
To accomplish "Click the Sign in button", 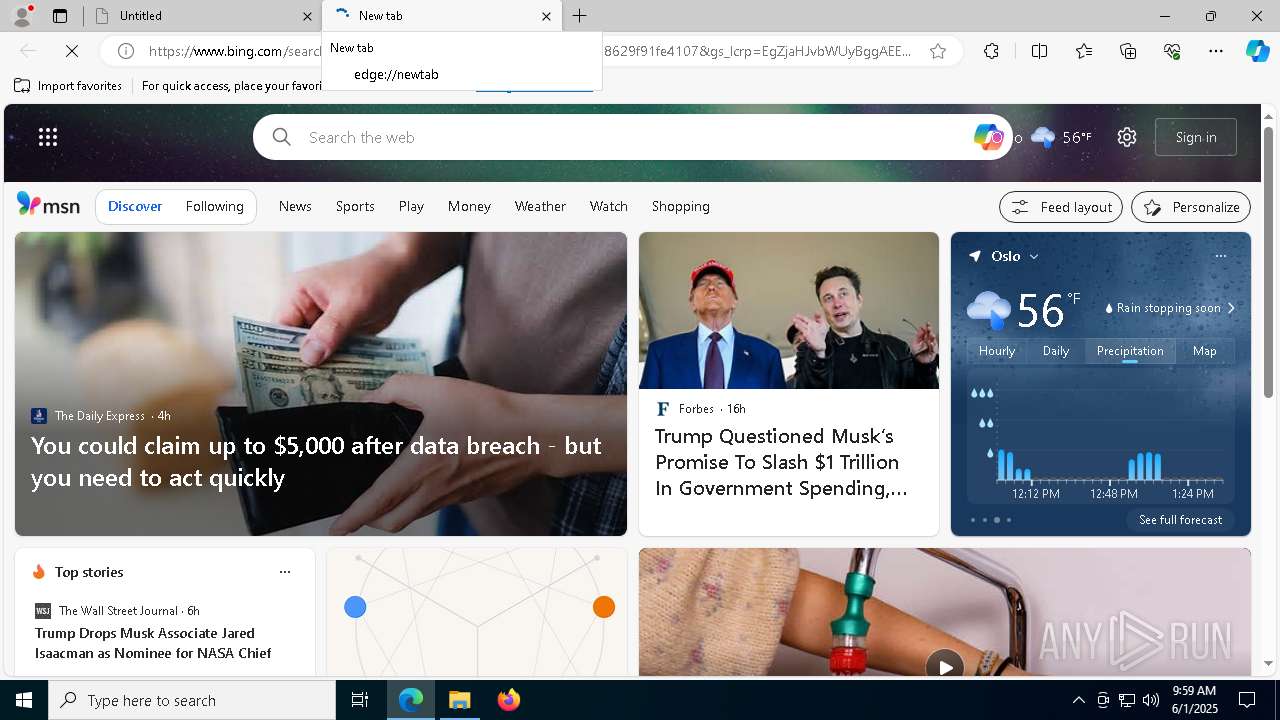I will click(1196, 137).
